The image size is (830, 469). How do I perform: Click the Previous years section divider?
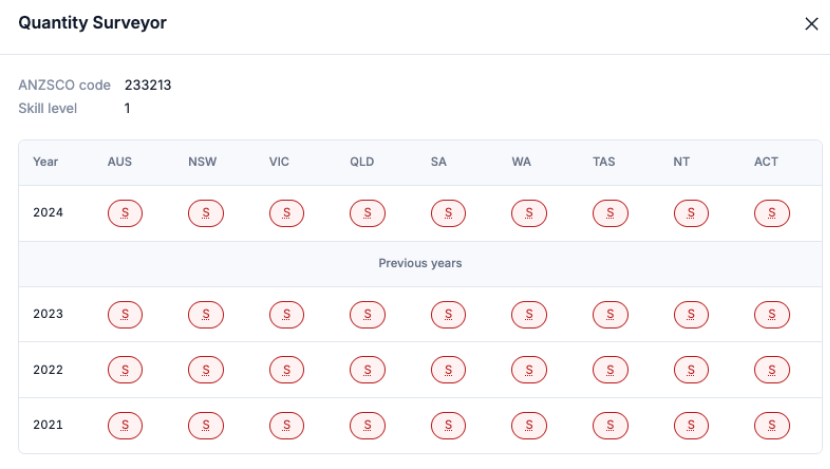420,264
